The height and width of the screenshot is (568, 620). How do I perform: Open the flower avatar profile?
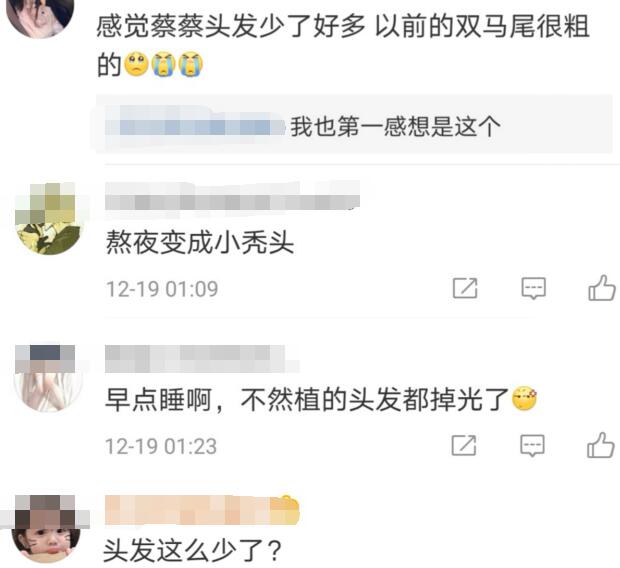(x=49, y=219)
